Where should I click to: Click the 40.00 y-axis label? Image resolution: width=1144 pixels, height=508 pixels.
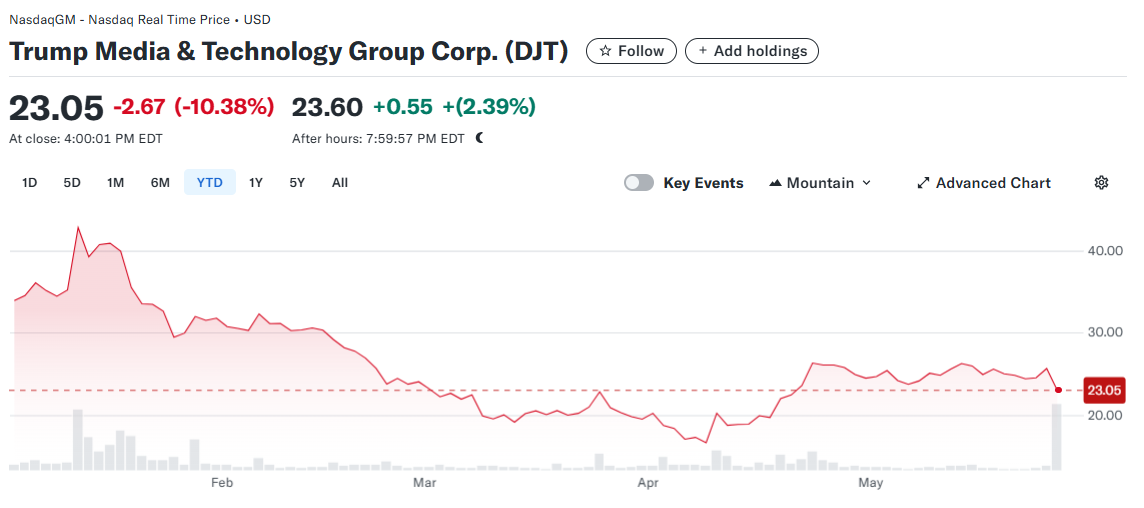pos(1105,251)
